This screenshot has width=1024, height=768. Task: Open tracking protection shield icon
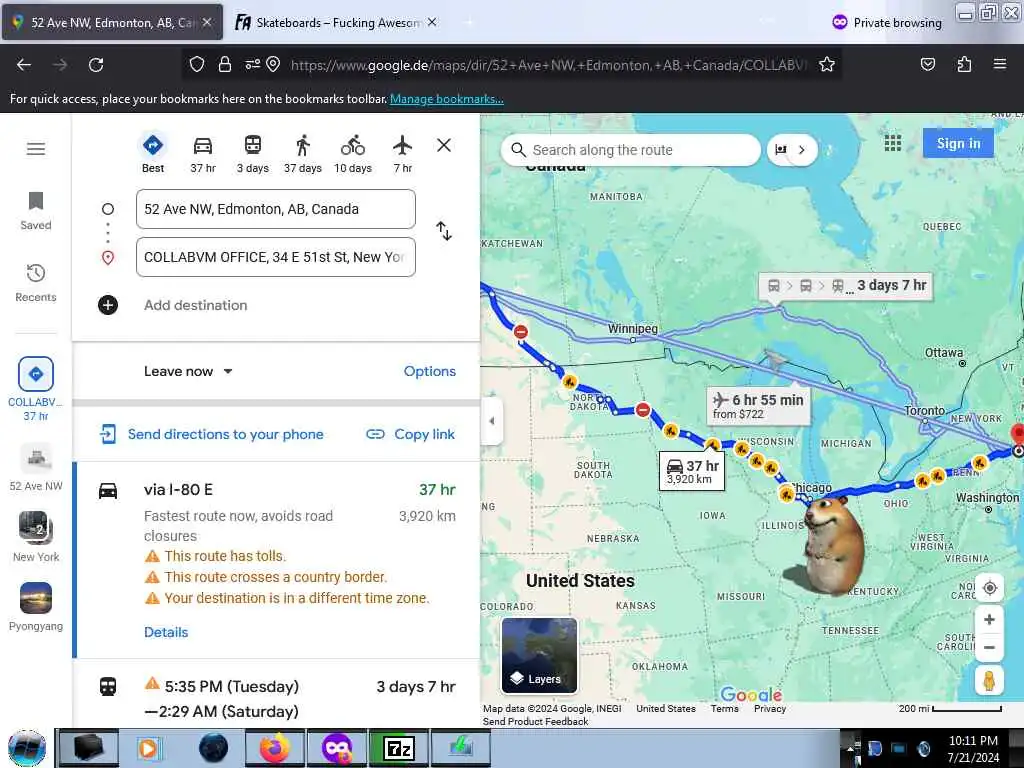pos(197,64)
